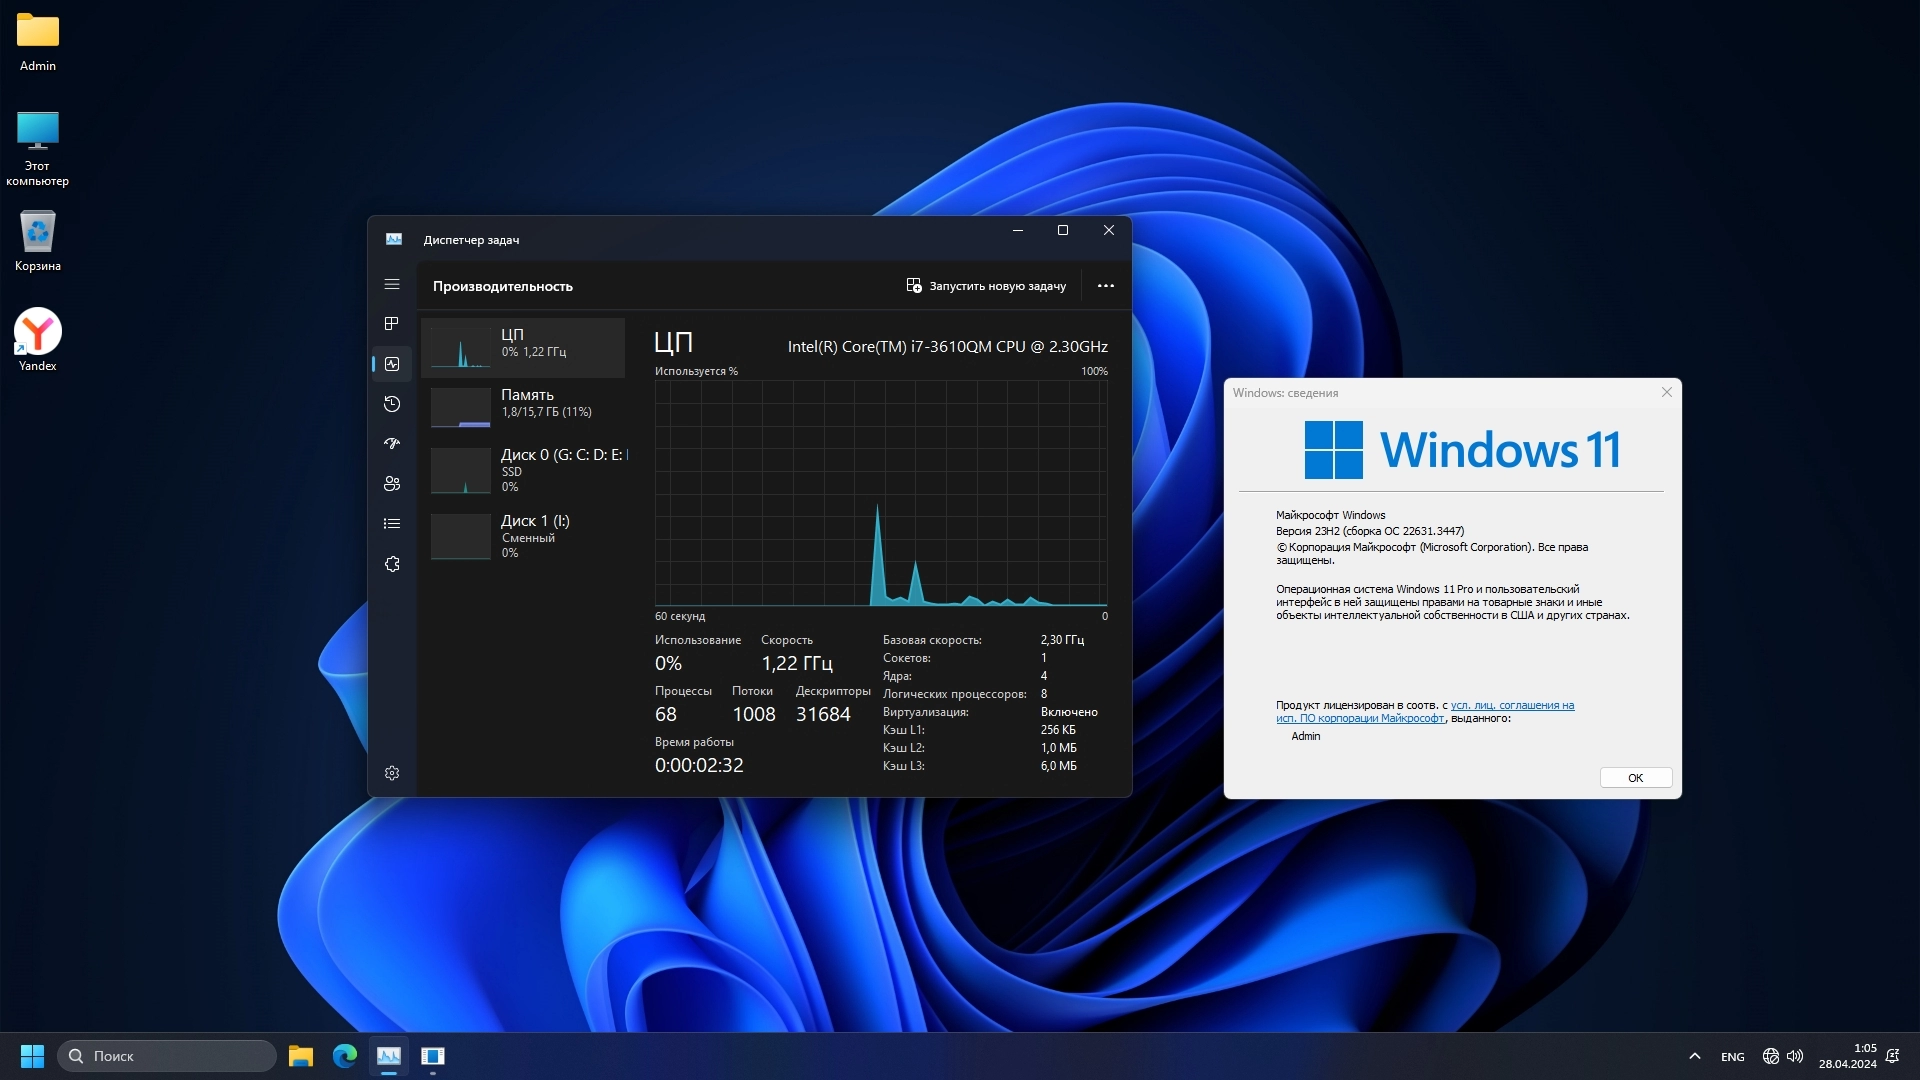Expand the hamburger navigation menu
Screen dimensions: 1920x1080
(x=392, y=285)
